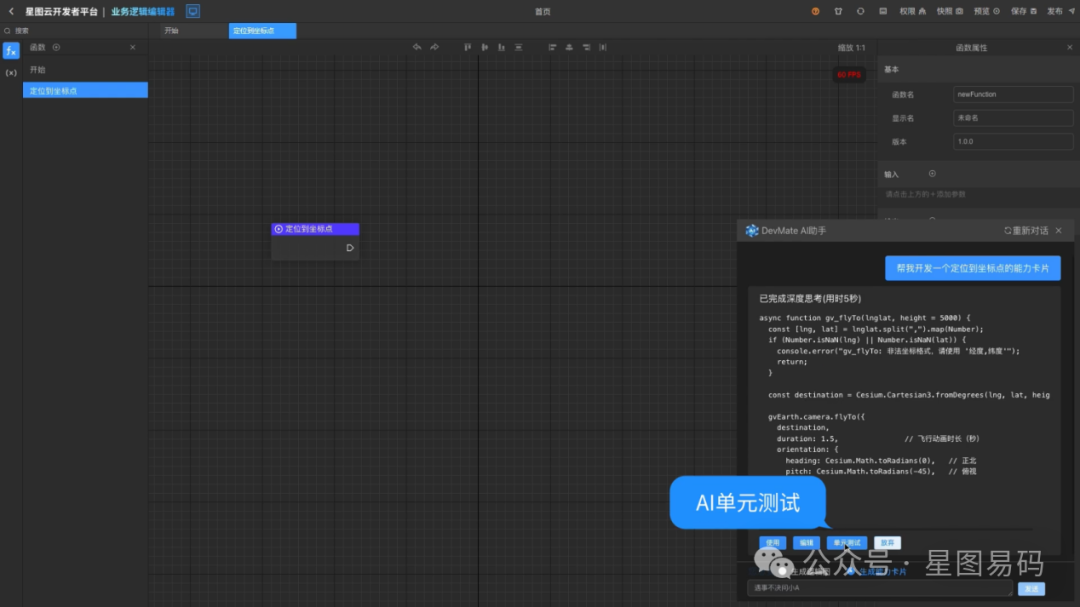Align nodes to right edge

586,47
